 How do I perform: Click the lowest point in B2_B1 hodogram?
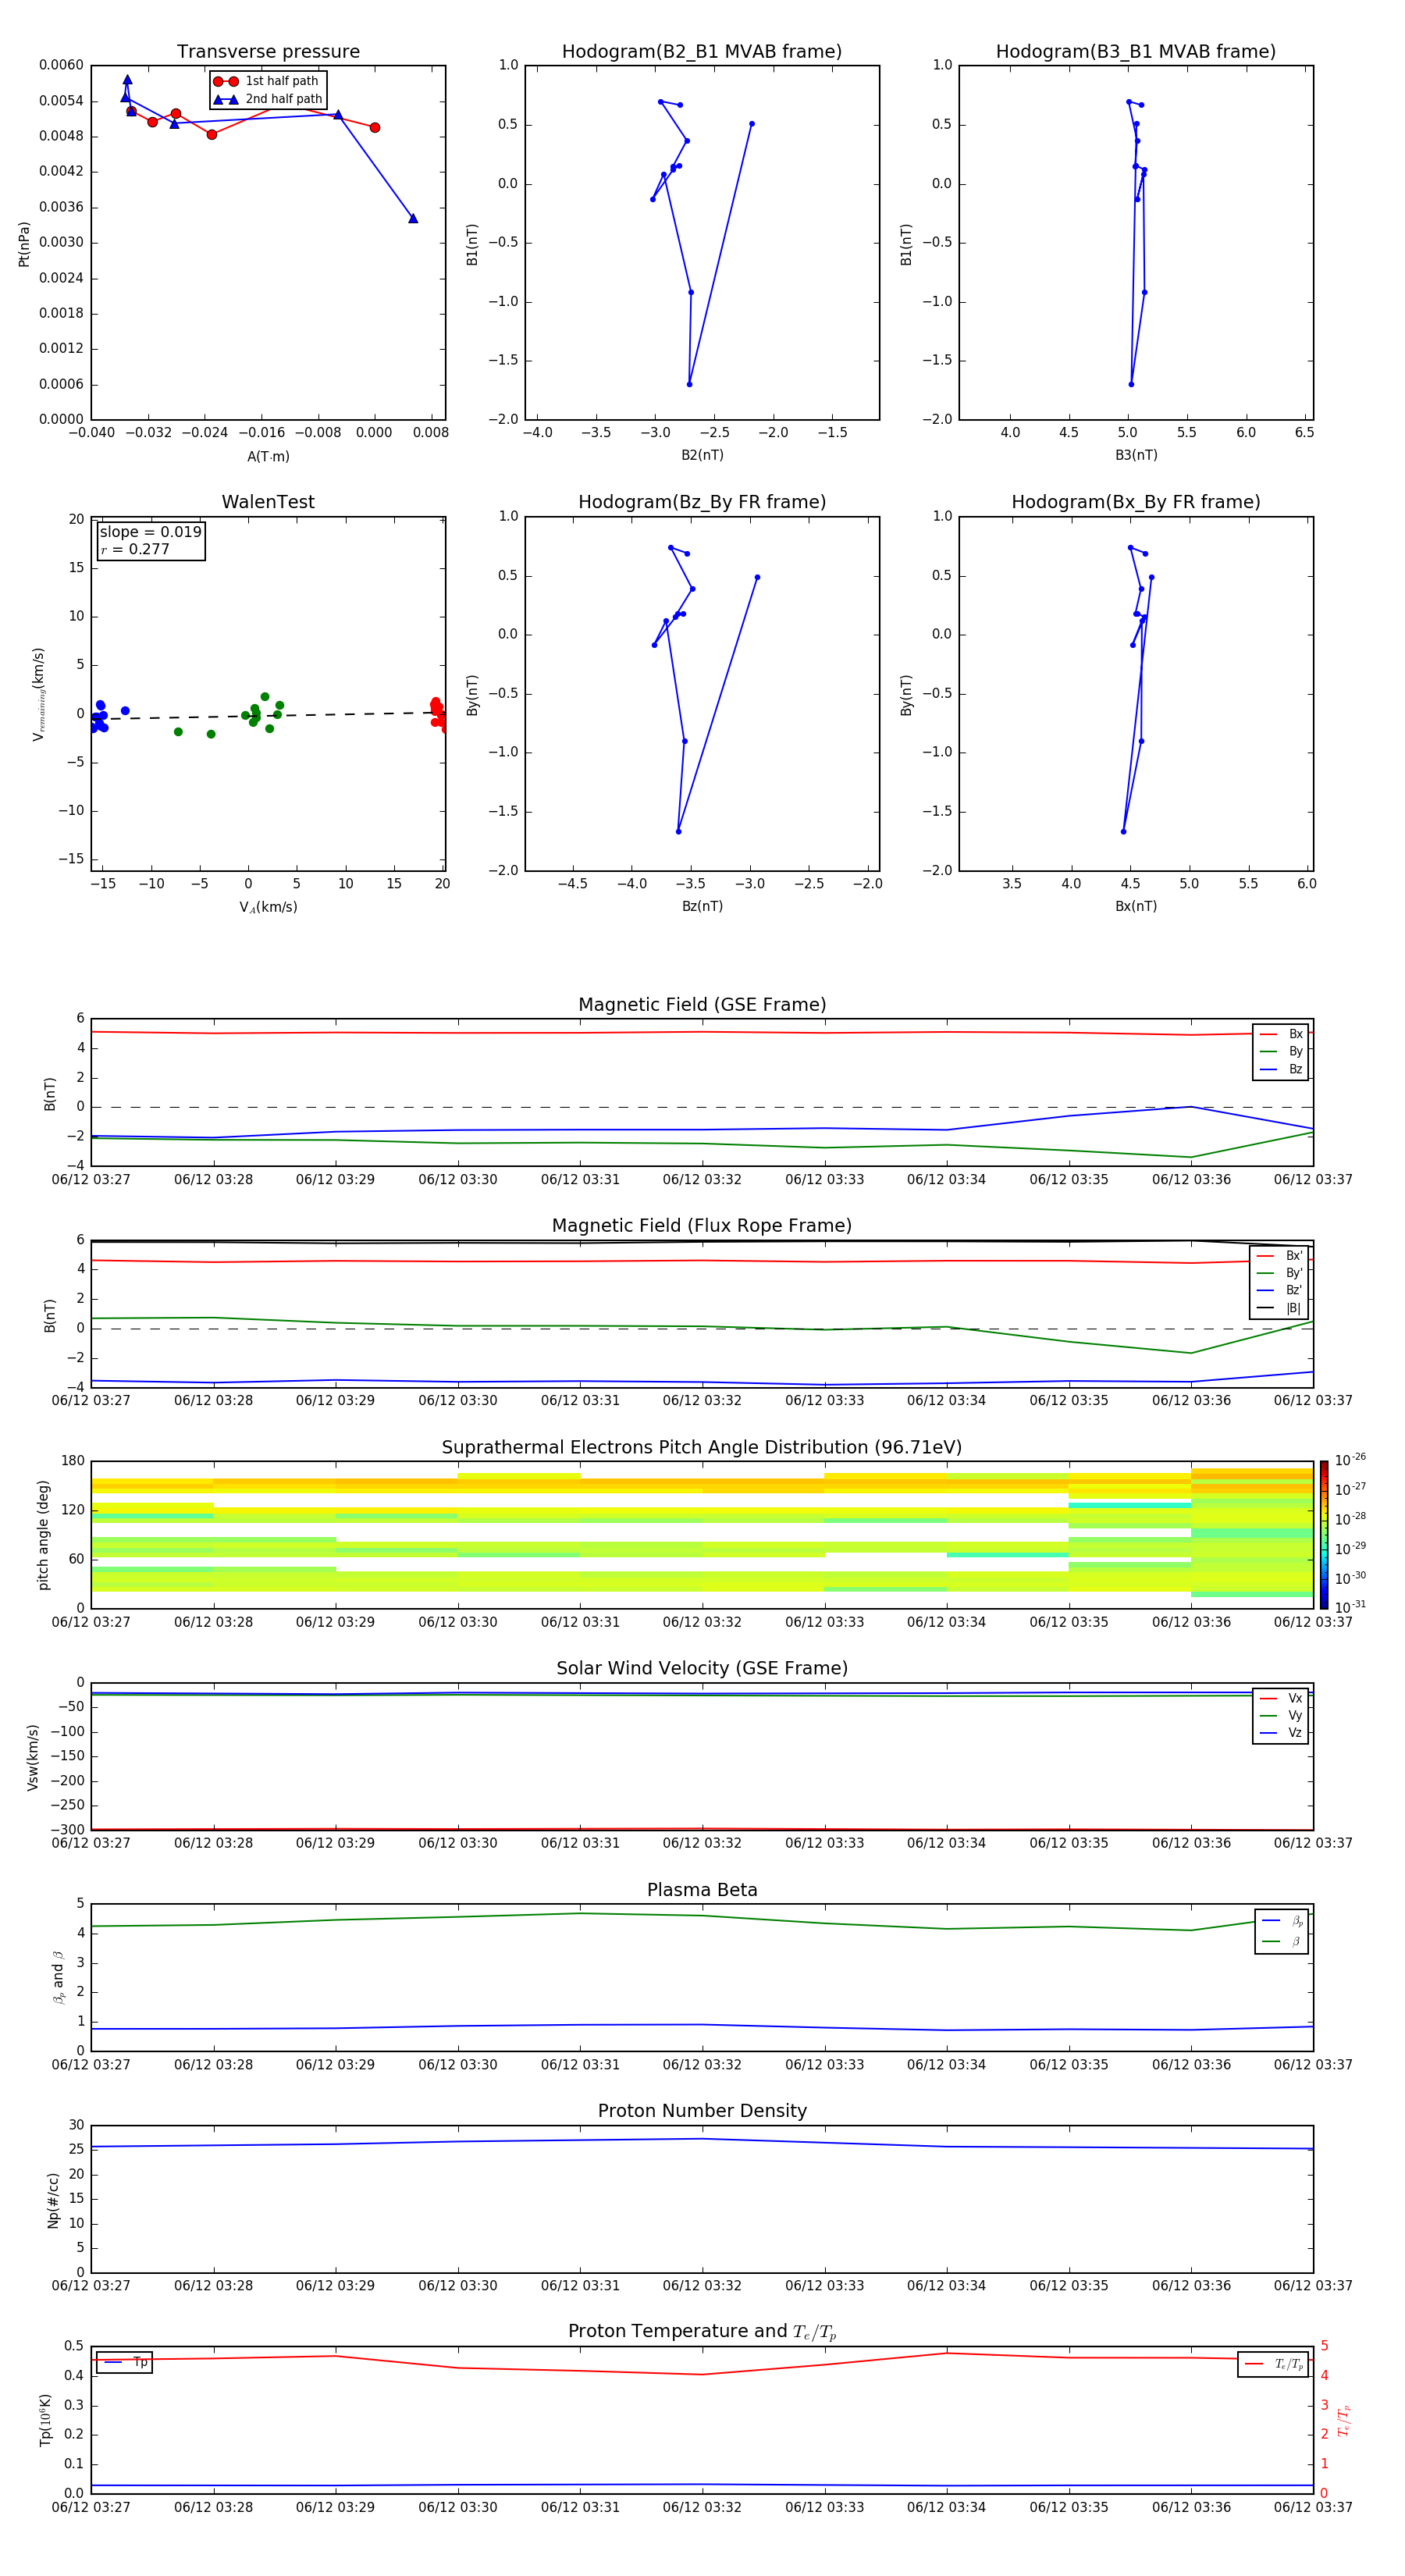pos(689,384)
